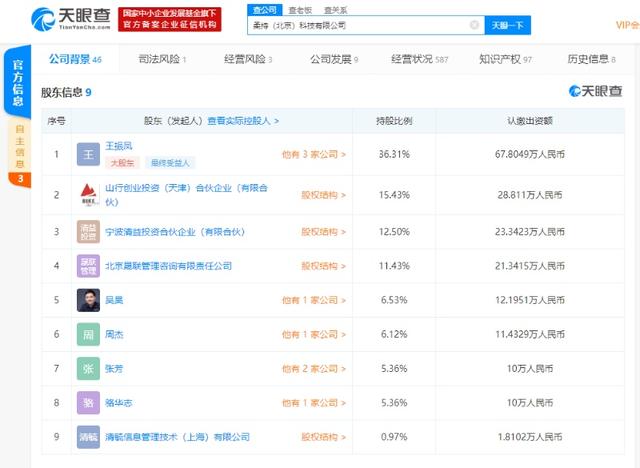Open the 经营风险 tab
640x468 pixels.
tap(248, 60)
